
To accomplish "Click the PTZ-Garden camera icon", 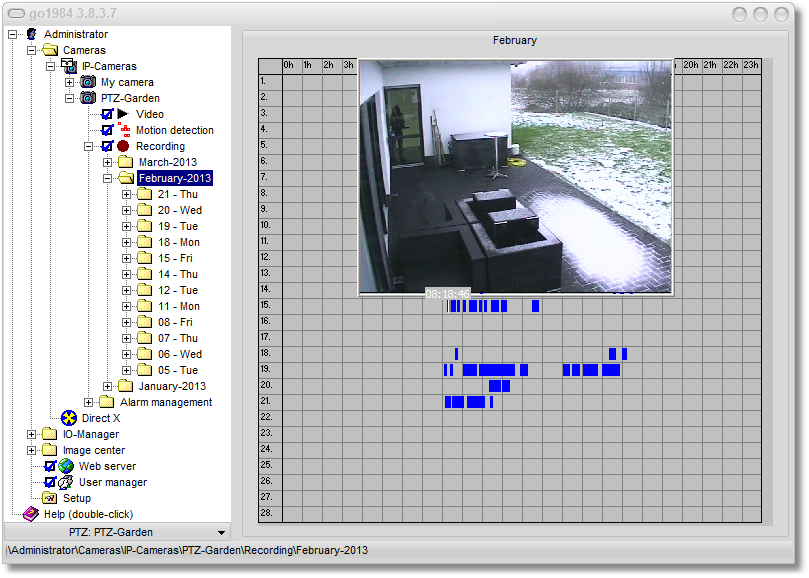I will tap(88, 98).
